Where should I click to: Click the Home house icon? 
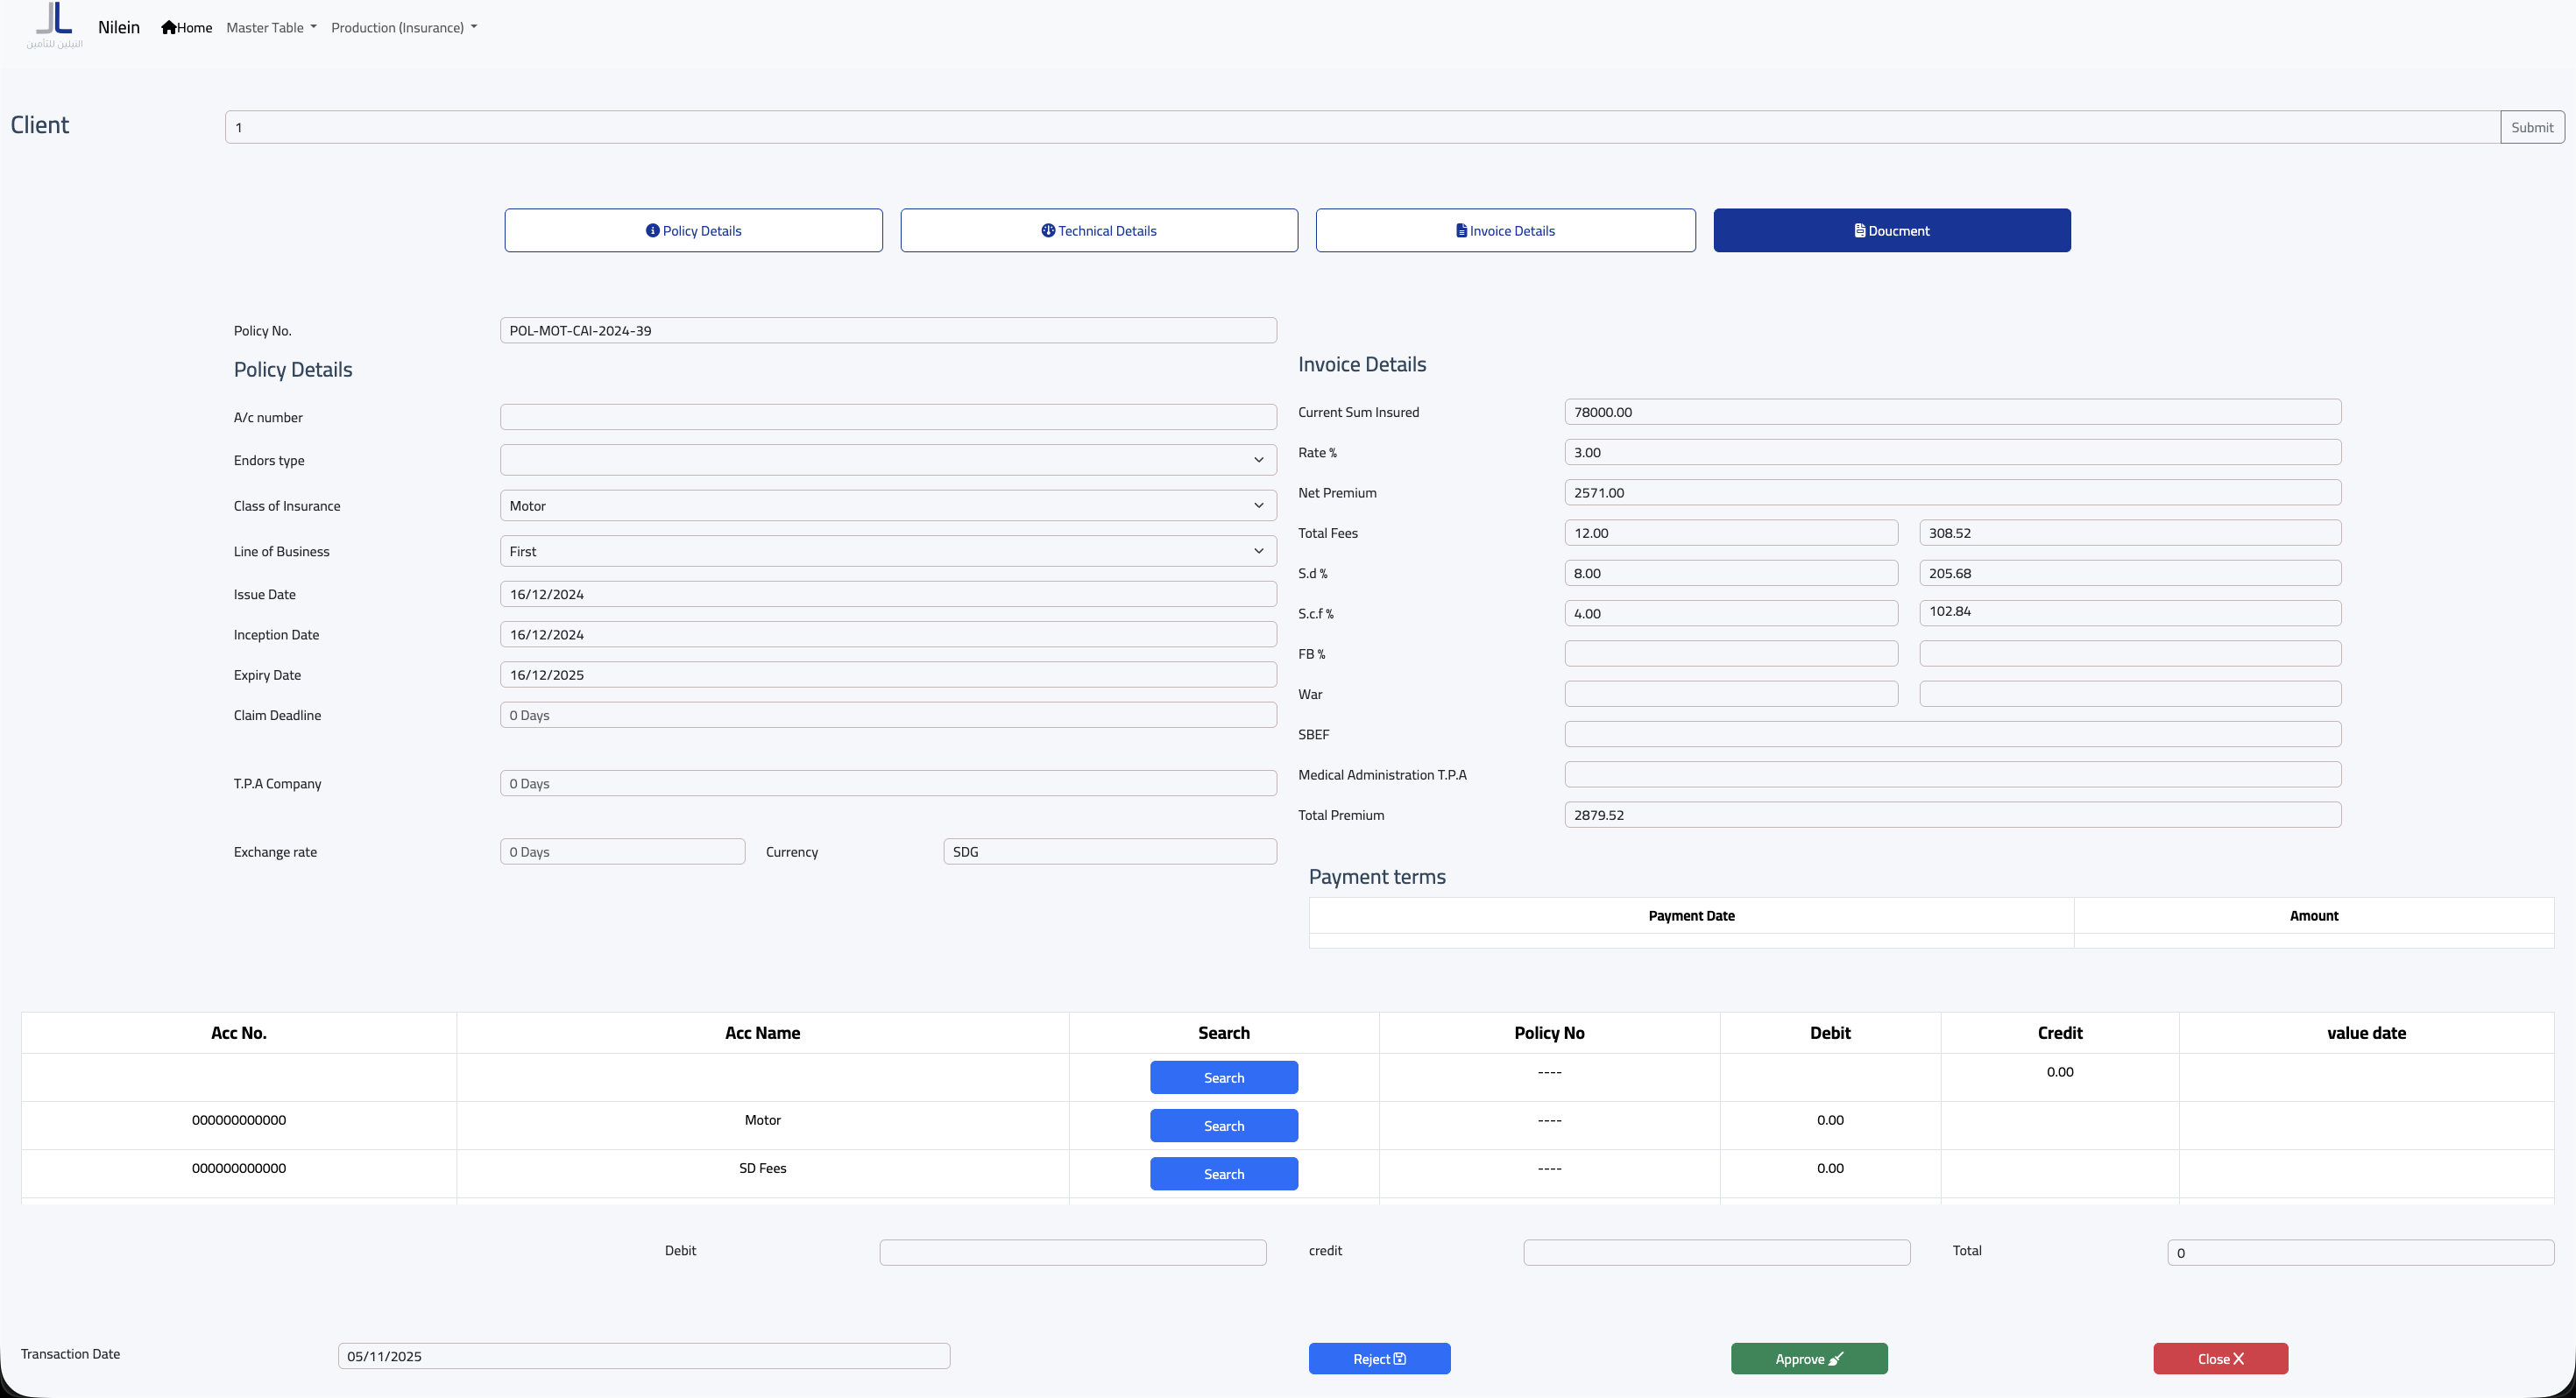pyautogui.click(x=168, y=28)
